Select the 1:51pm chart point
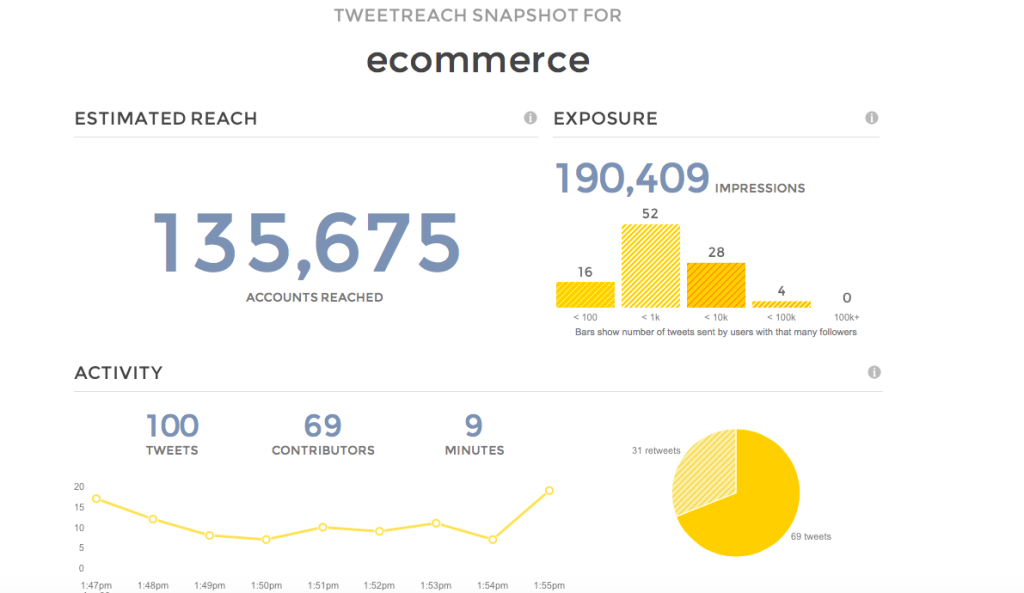1024x593 pixels. tap(323, 527)
